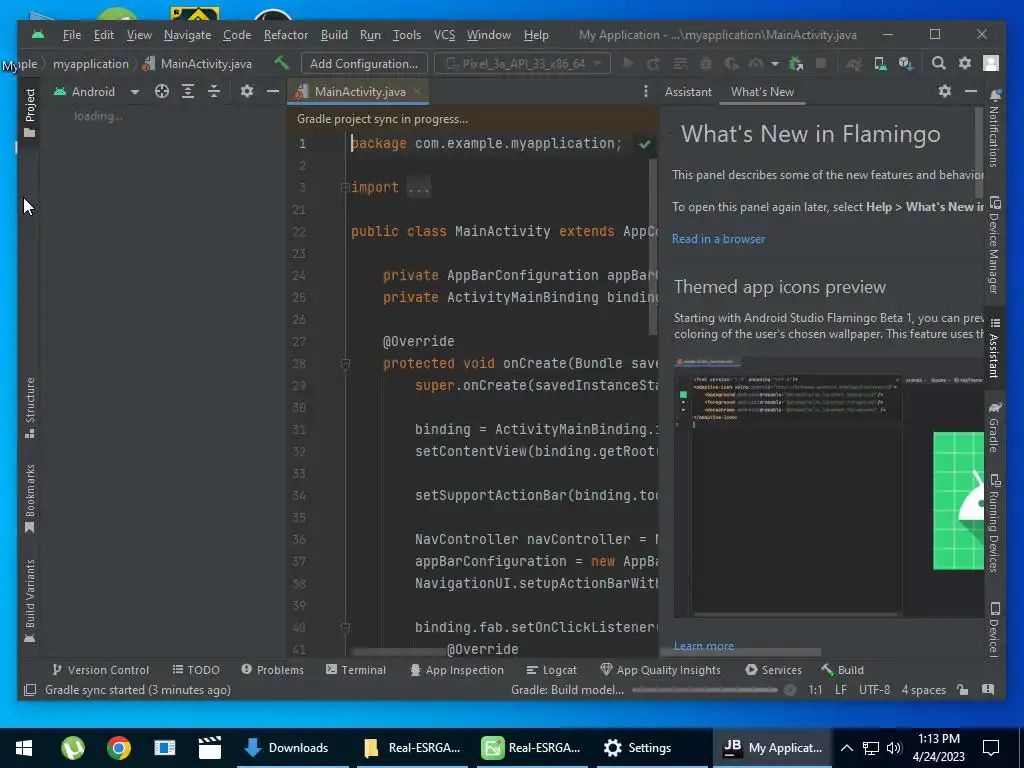Click Learn more link
Viewport: 1024px width, 768px height.
(703, 646)
